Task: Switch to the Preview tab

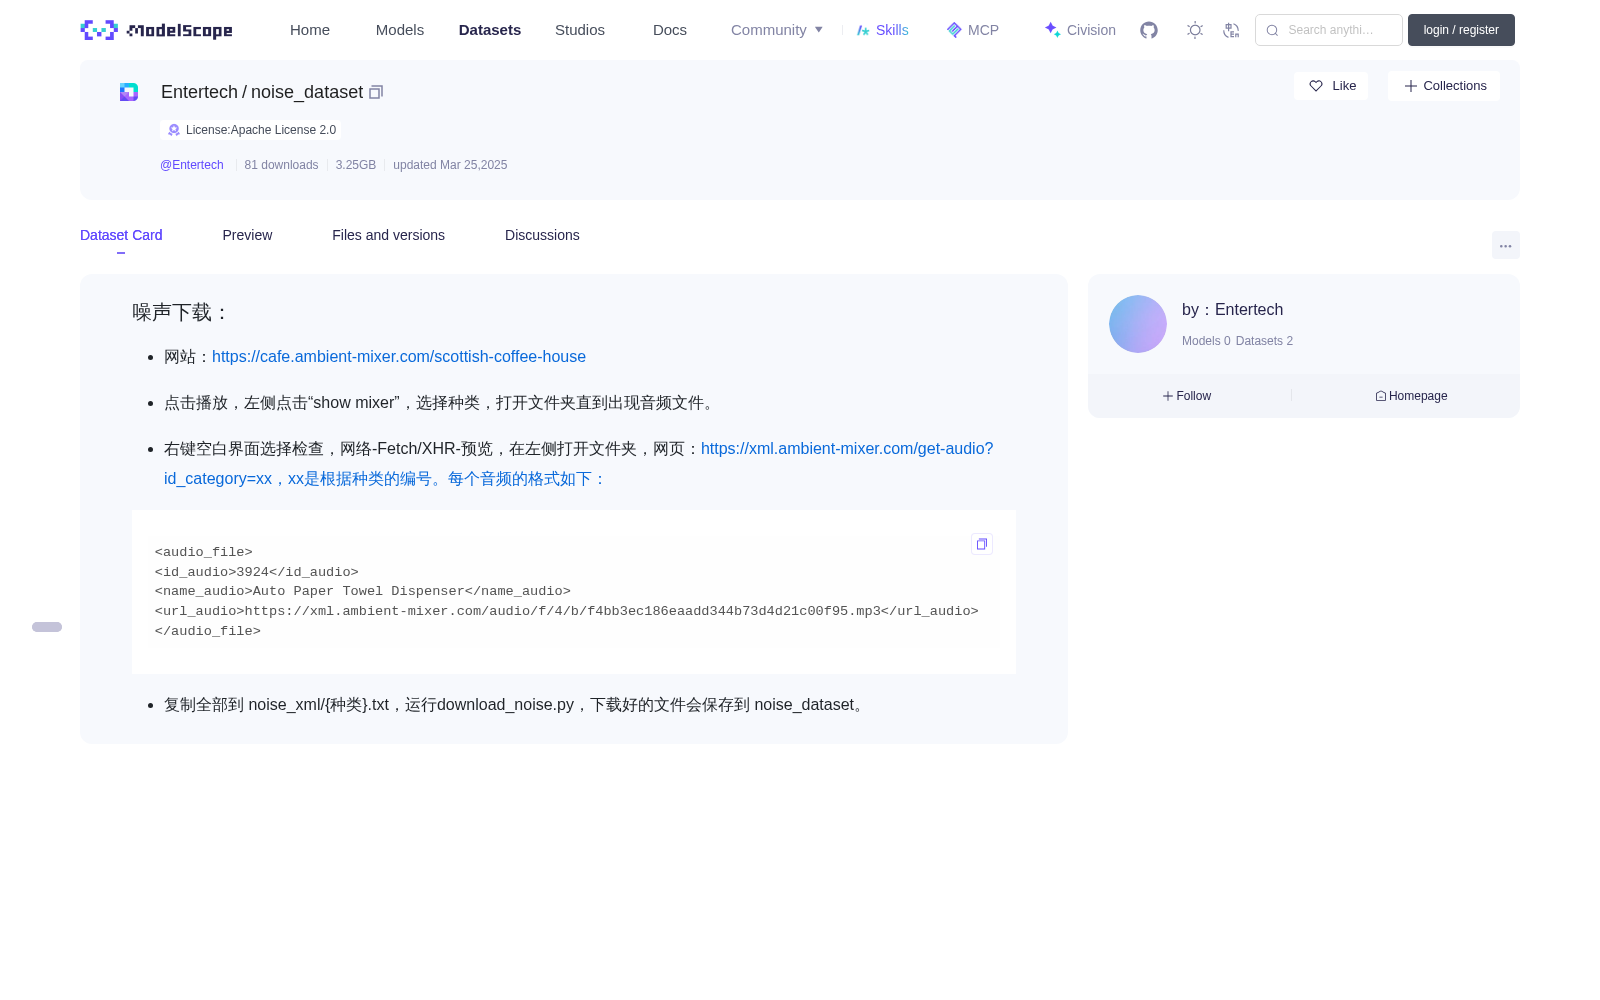Action: (x=247, y=235)
